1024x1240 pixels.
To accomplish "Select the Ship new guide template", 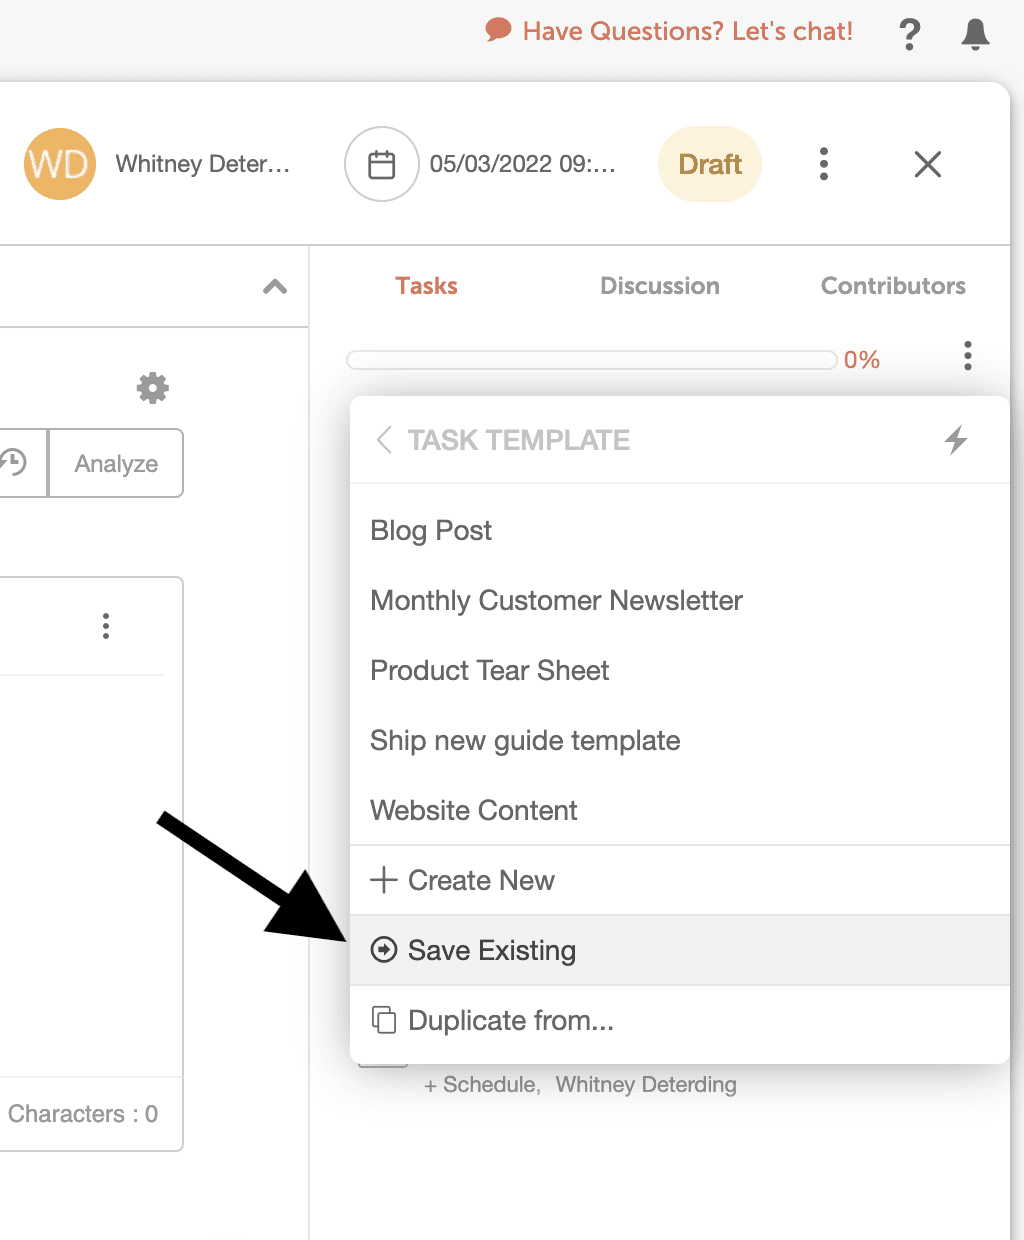I will [x=679, y=740].
